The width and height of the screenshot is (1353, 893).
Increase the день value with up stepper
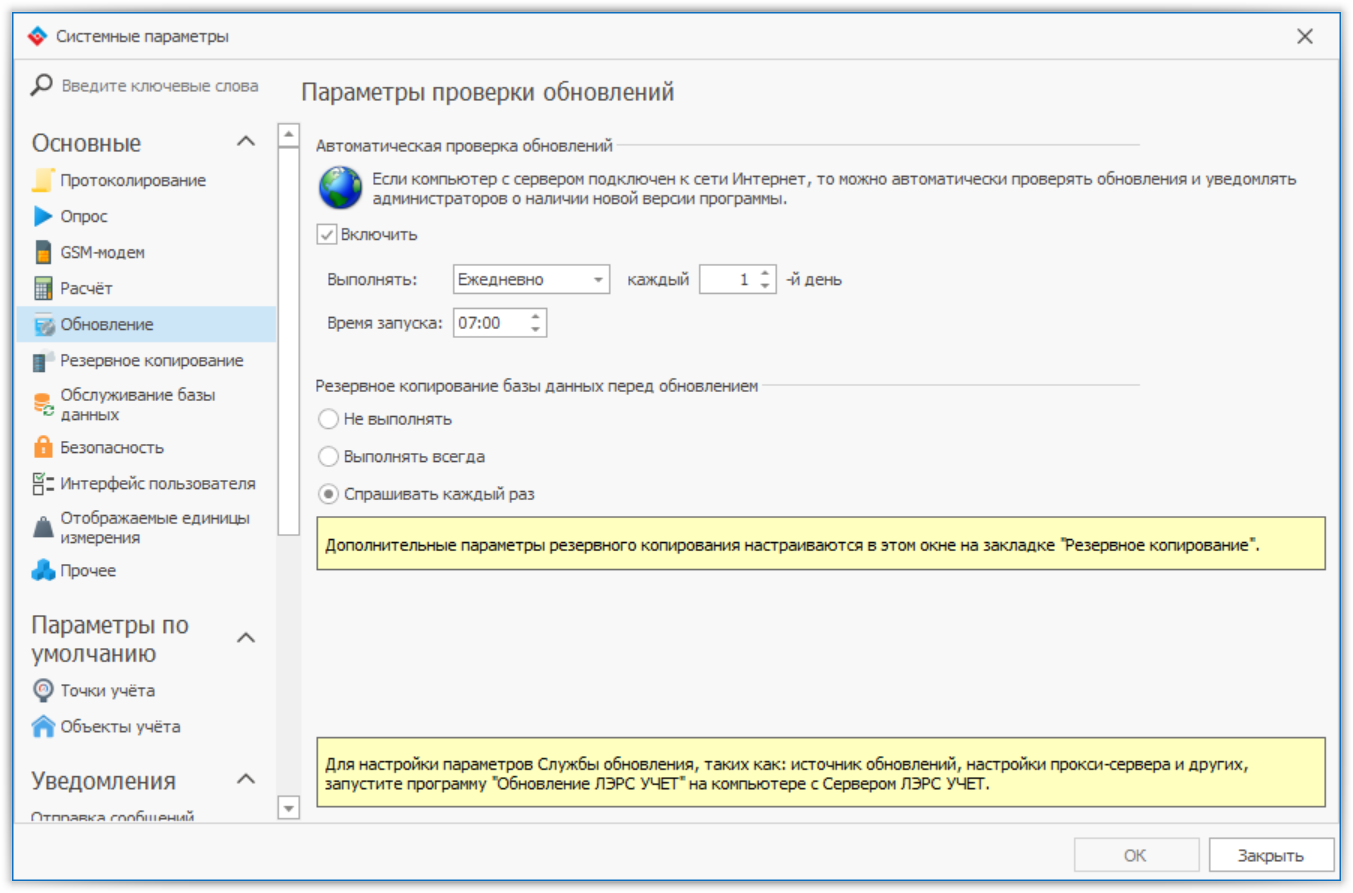point(765,273)
